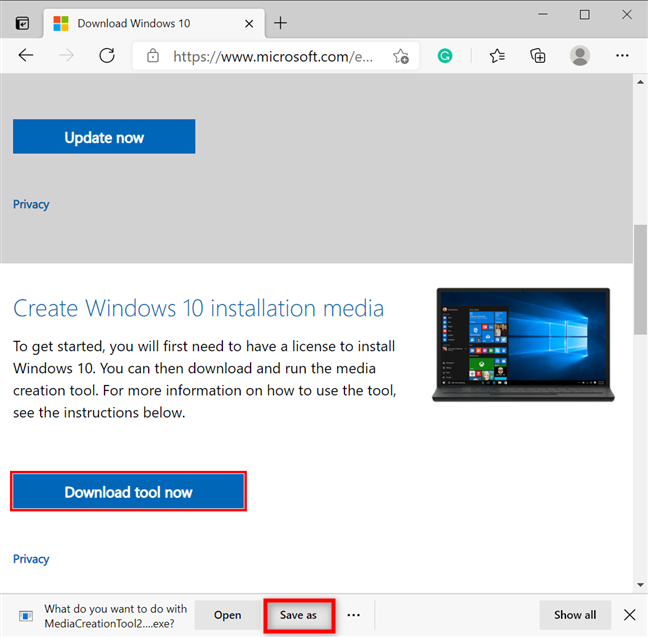Click the MediaCreationTool exe file icon
This screenshot has height=637, width=648.
26,616
